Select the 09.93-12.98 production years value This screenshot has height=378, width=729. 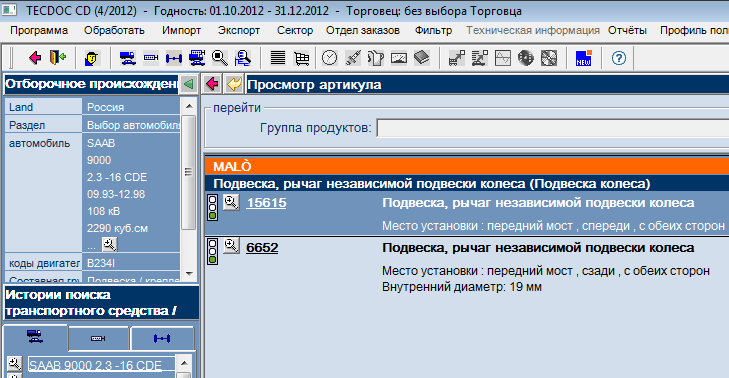click(116, 194)
